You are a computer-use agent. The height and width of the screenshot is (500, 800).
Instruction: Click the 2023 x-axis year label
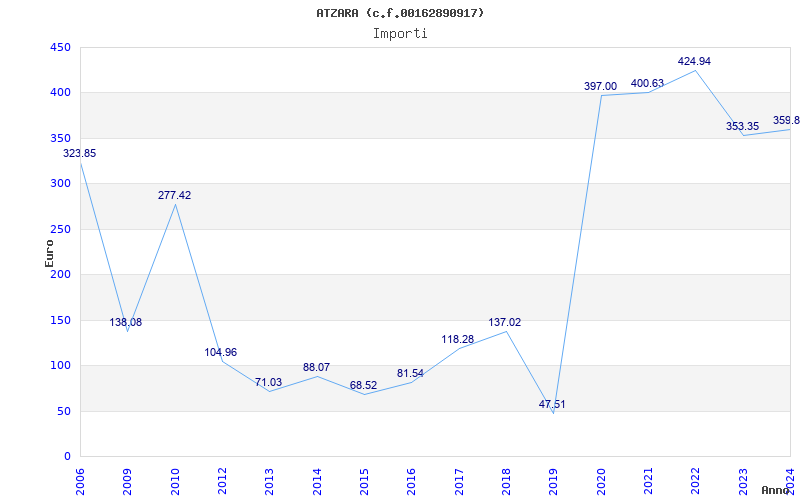[743, 482]
